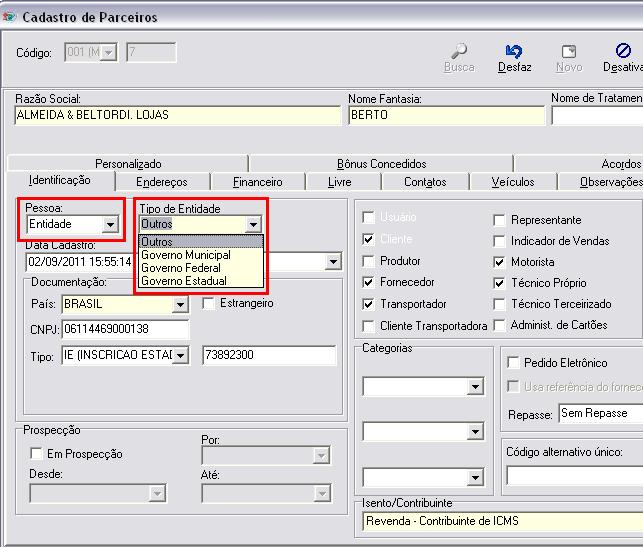Viewport: 643px width, 547px height.
Task: Click the Código alternativo único field
Action: [575, 476]
